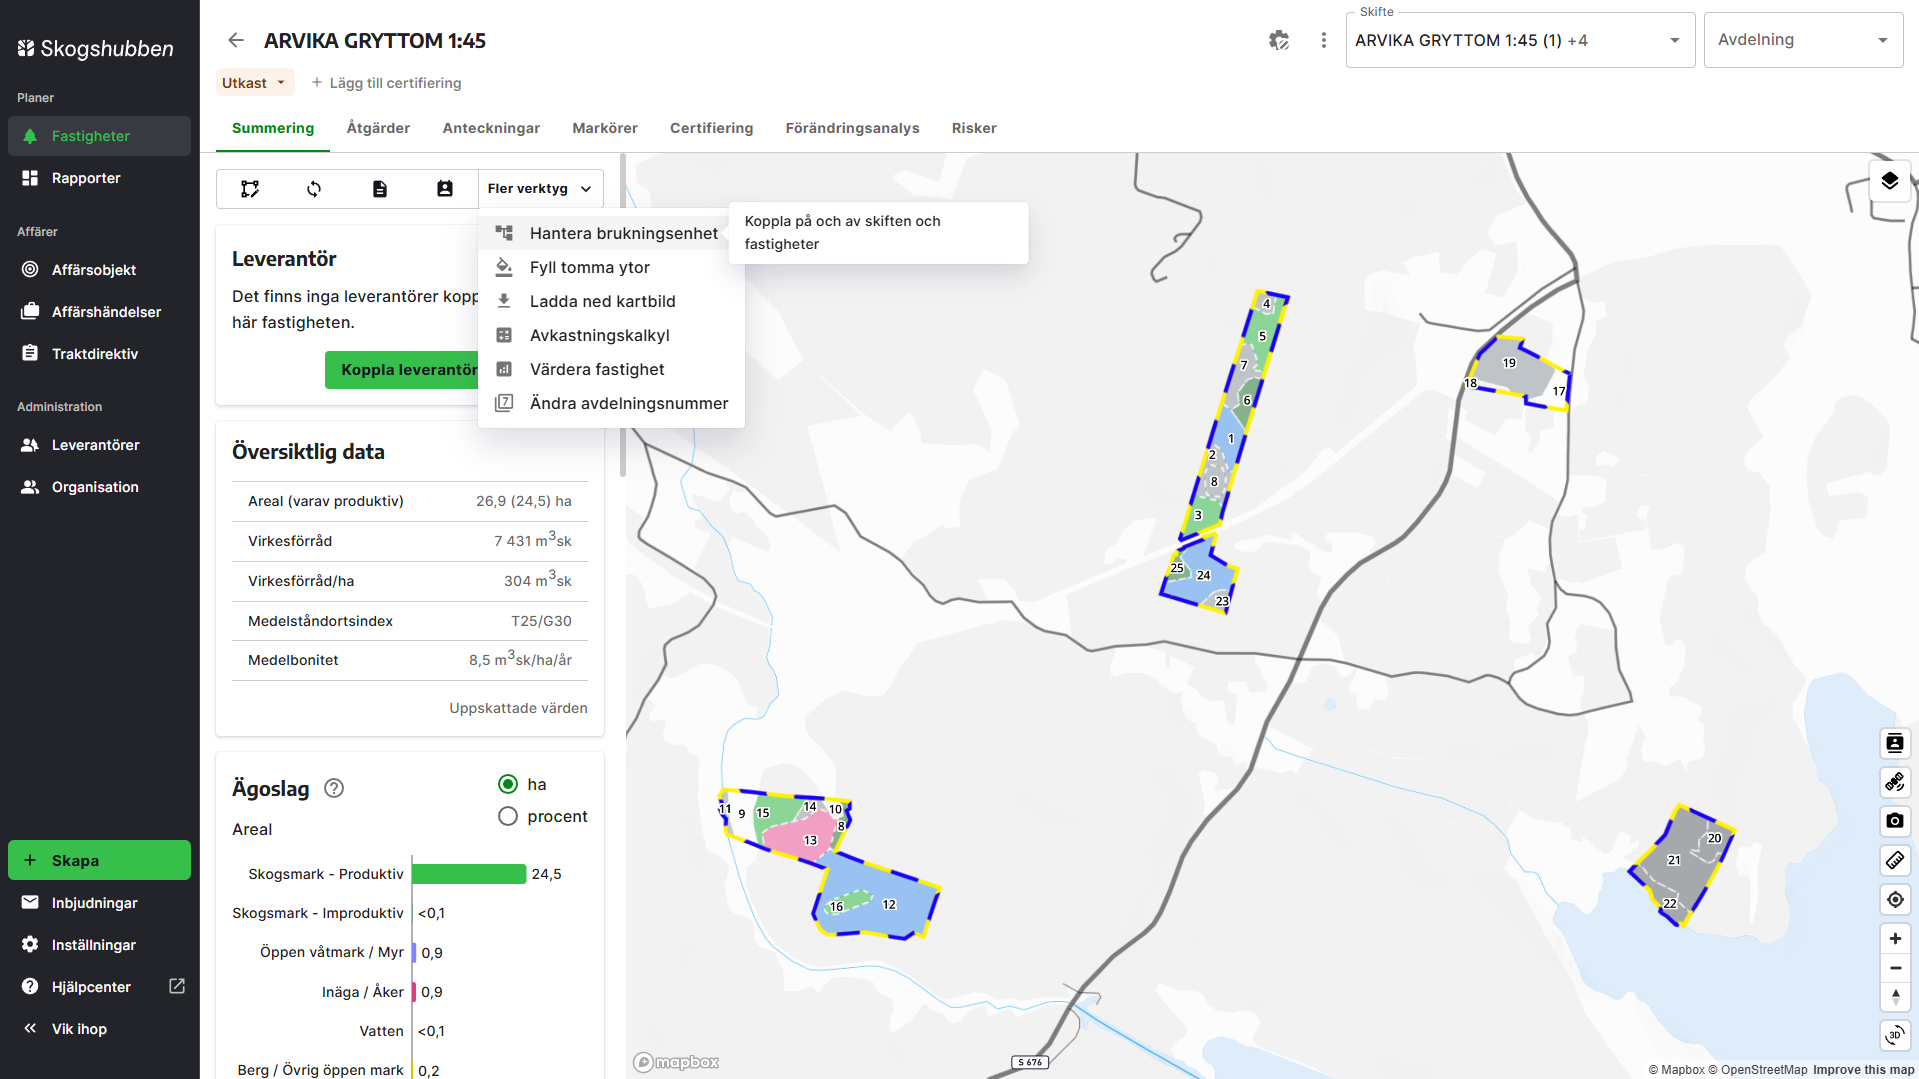
Task: Switch to the Certifiering tab
Action: (x=711, y=128)
